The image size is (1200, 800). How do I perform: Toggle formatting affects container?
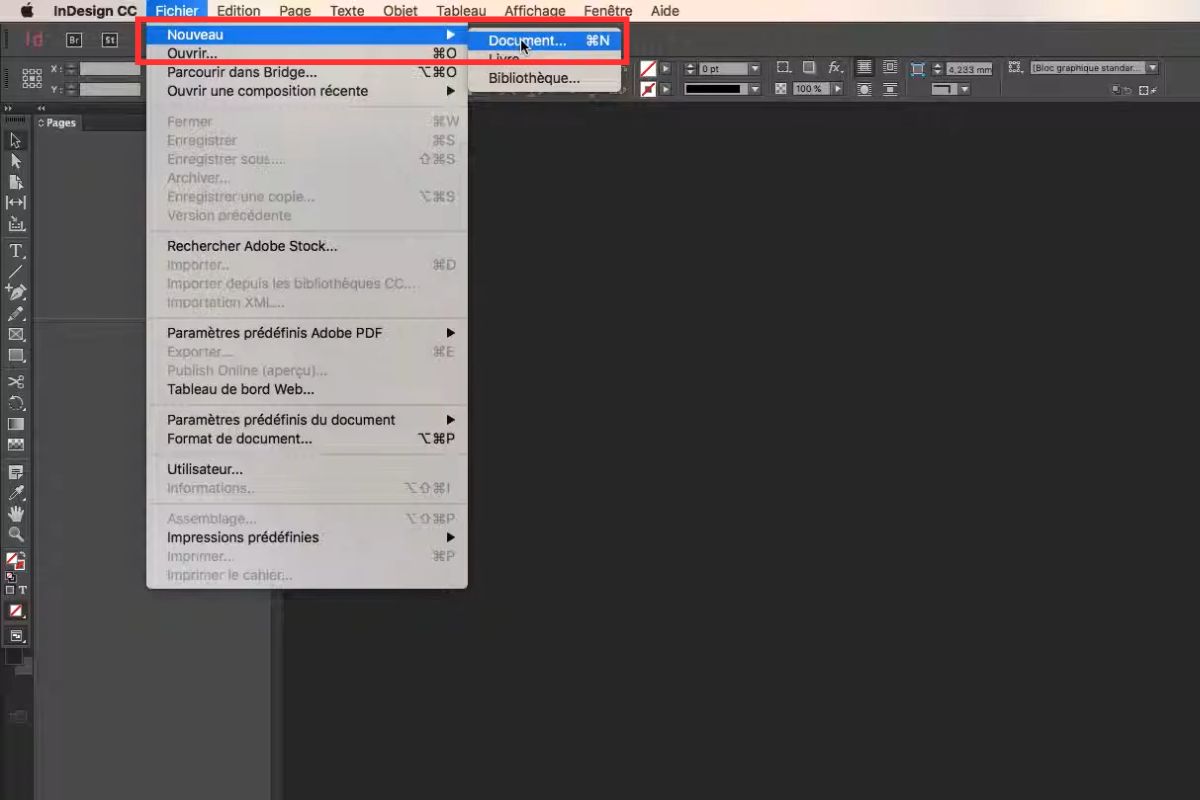(x=10, y=590)
